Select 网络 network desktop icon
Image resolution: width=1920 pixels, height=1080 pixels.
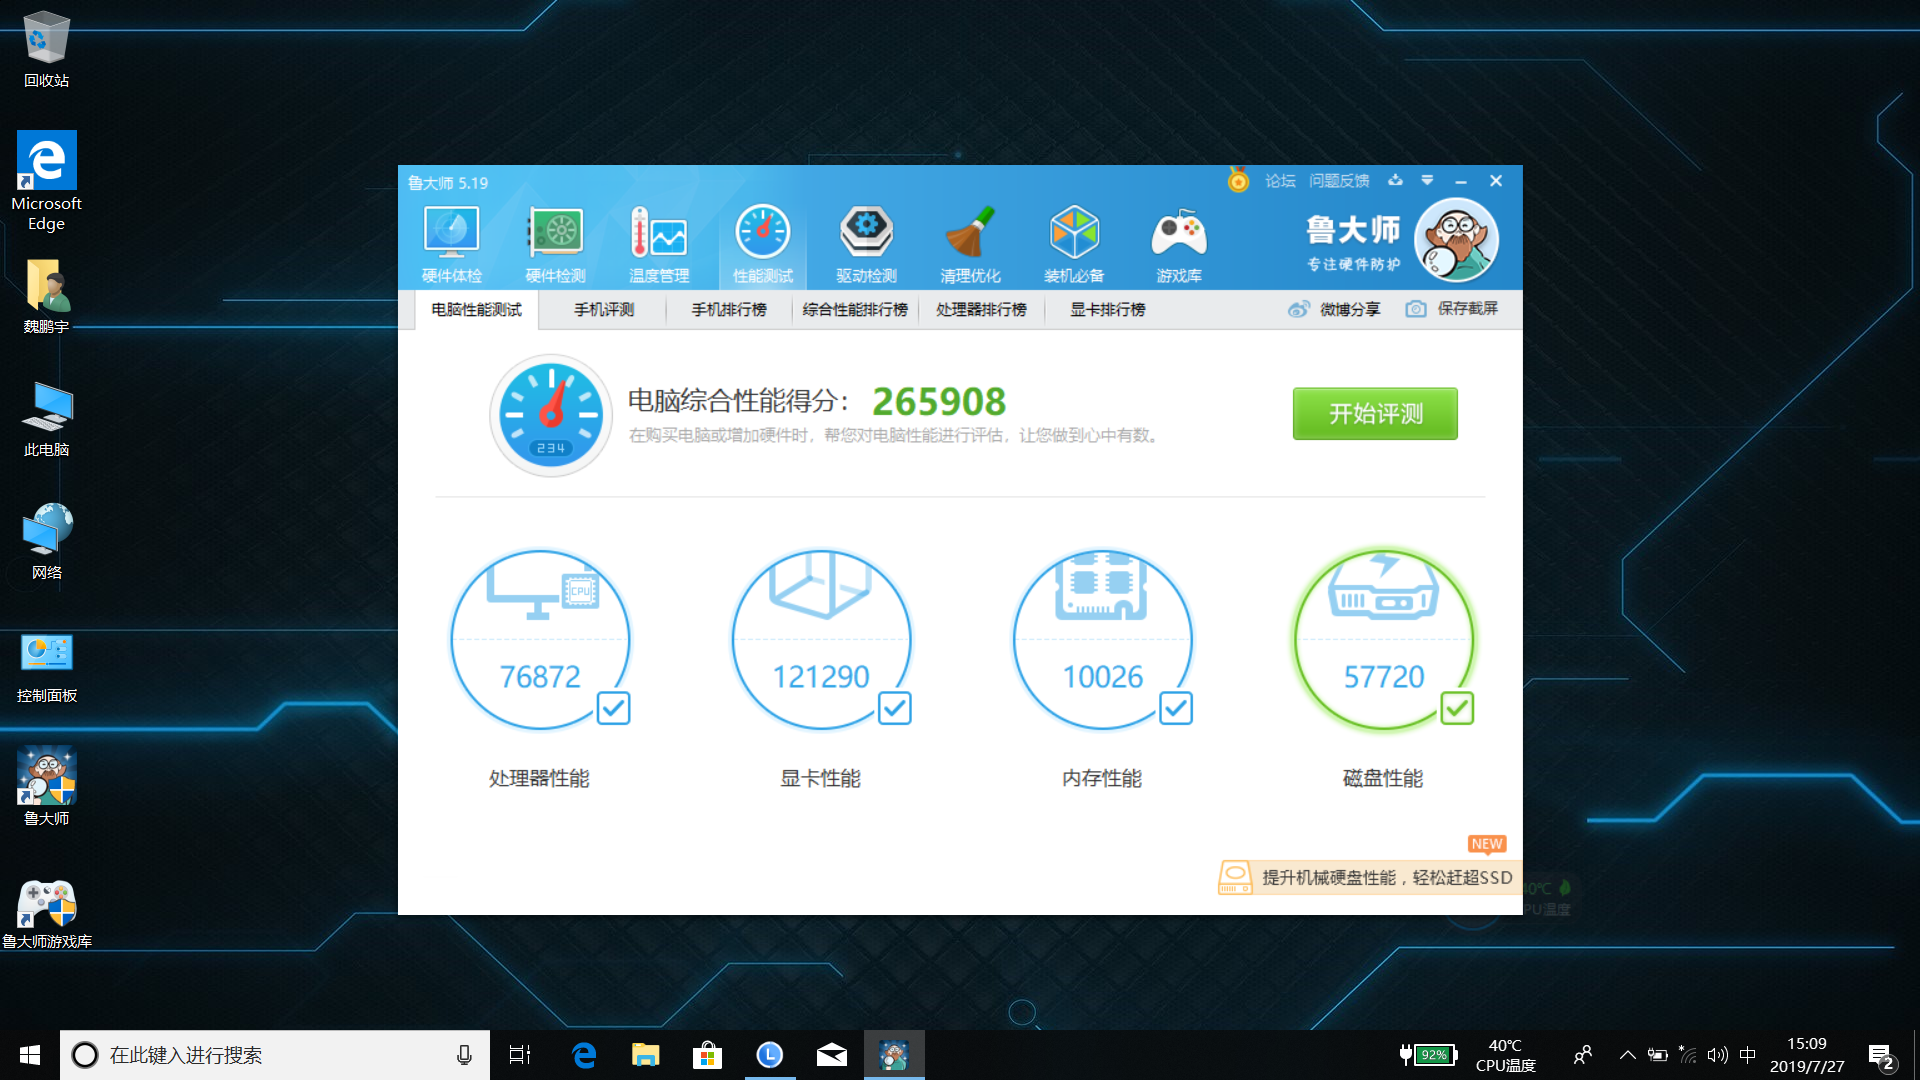click(46, 543)
